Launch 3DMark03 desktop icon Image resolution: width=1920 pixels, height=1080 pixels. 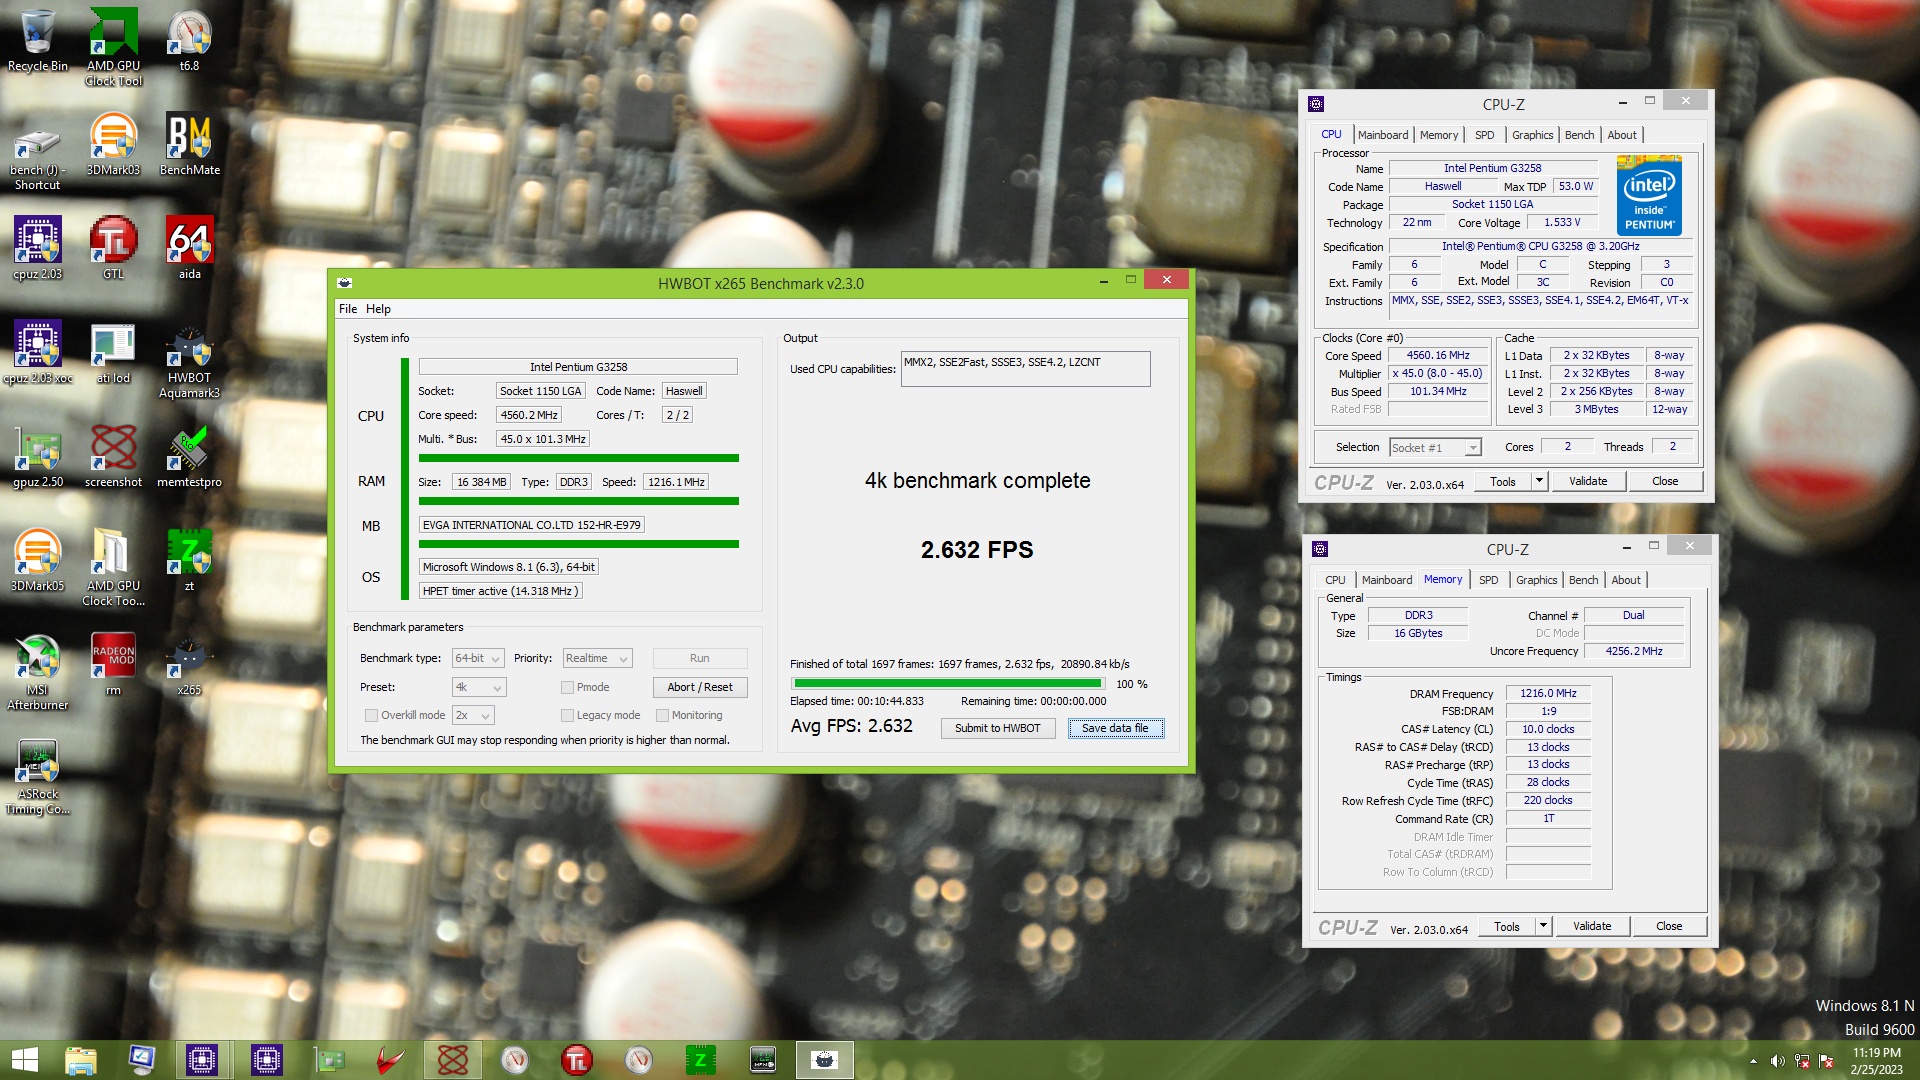point(113,144)
